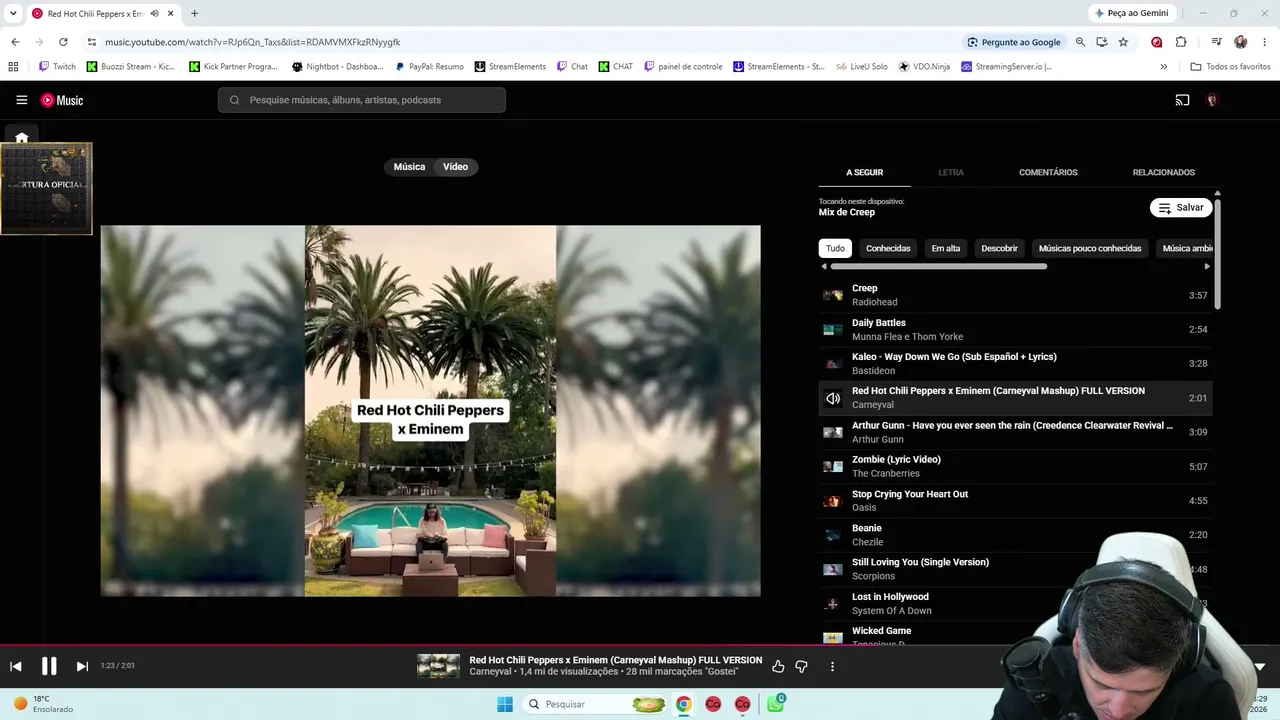The height and width of the screenshot is (720, 1280).
Task: Click the filter chips left scroll arrow
Action: click(x=824, y=266)
